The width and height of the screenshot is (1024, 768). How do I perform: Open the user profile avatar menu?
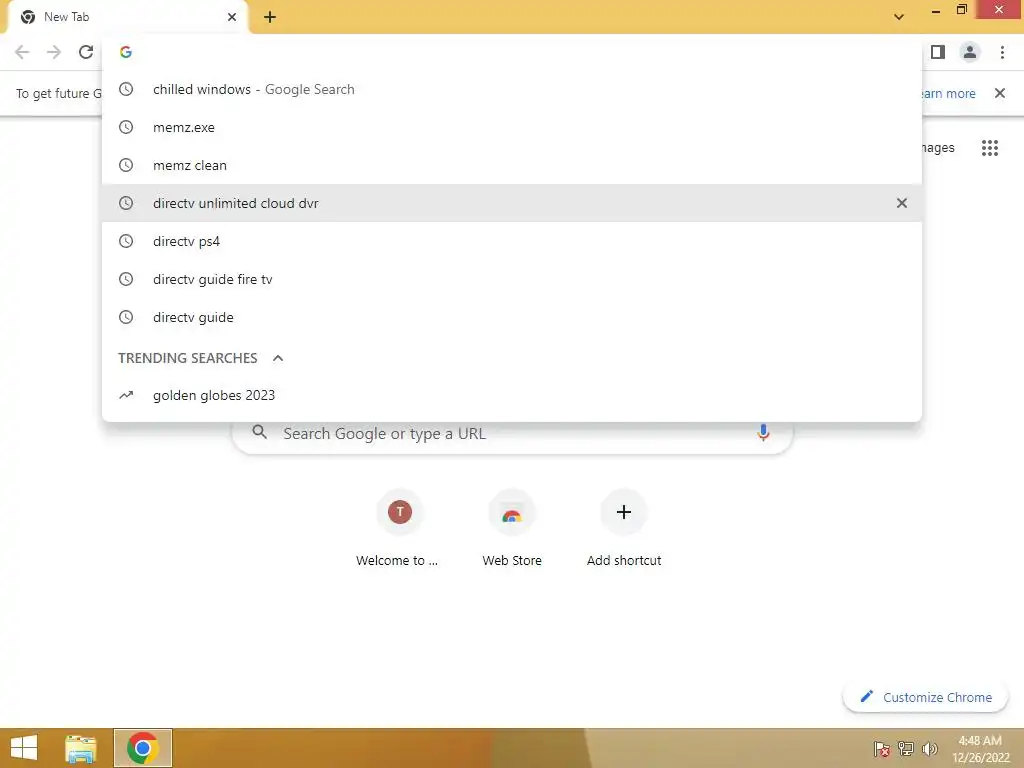coord(970,52)
